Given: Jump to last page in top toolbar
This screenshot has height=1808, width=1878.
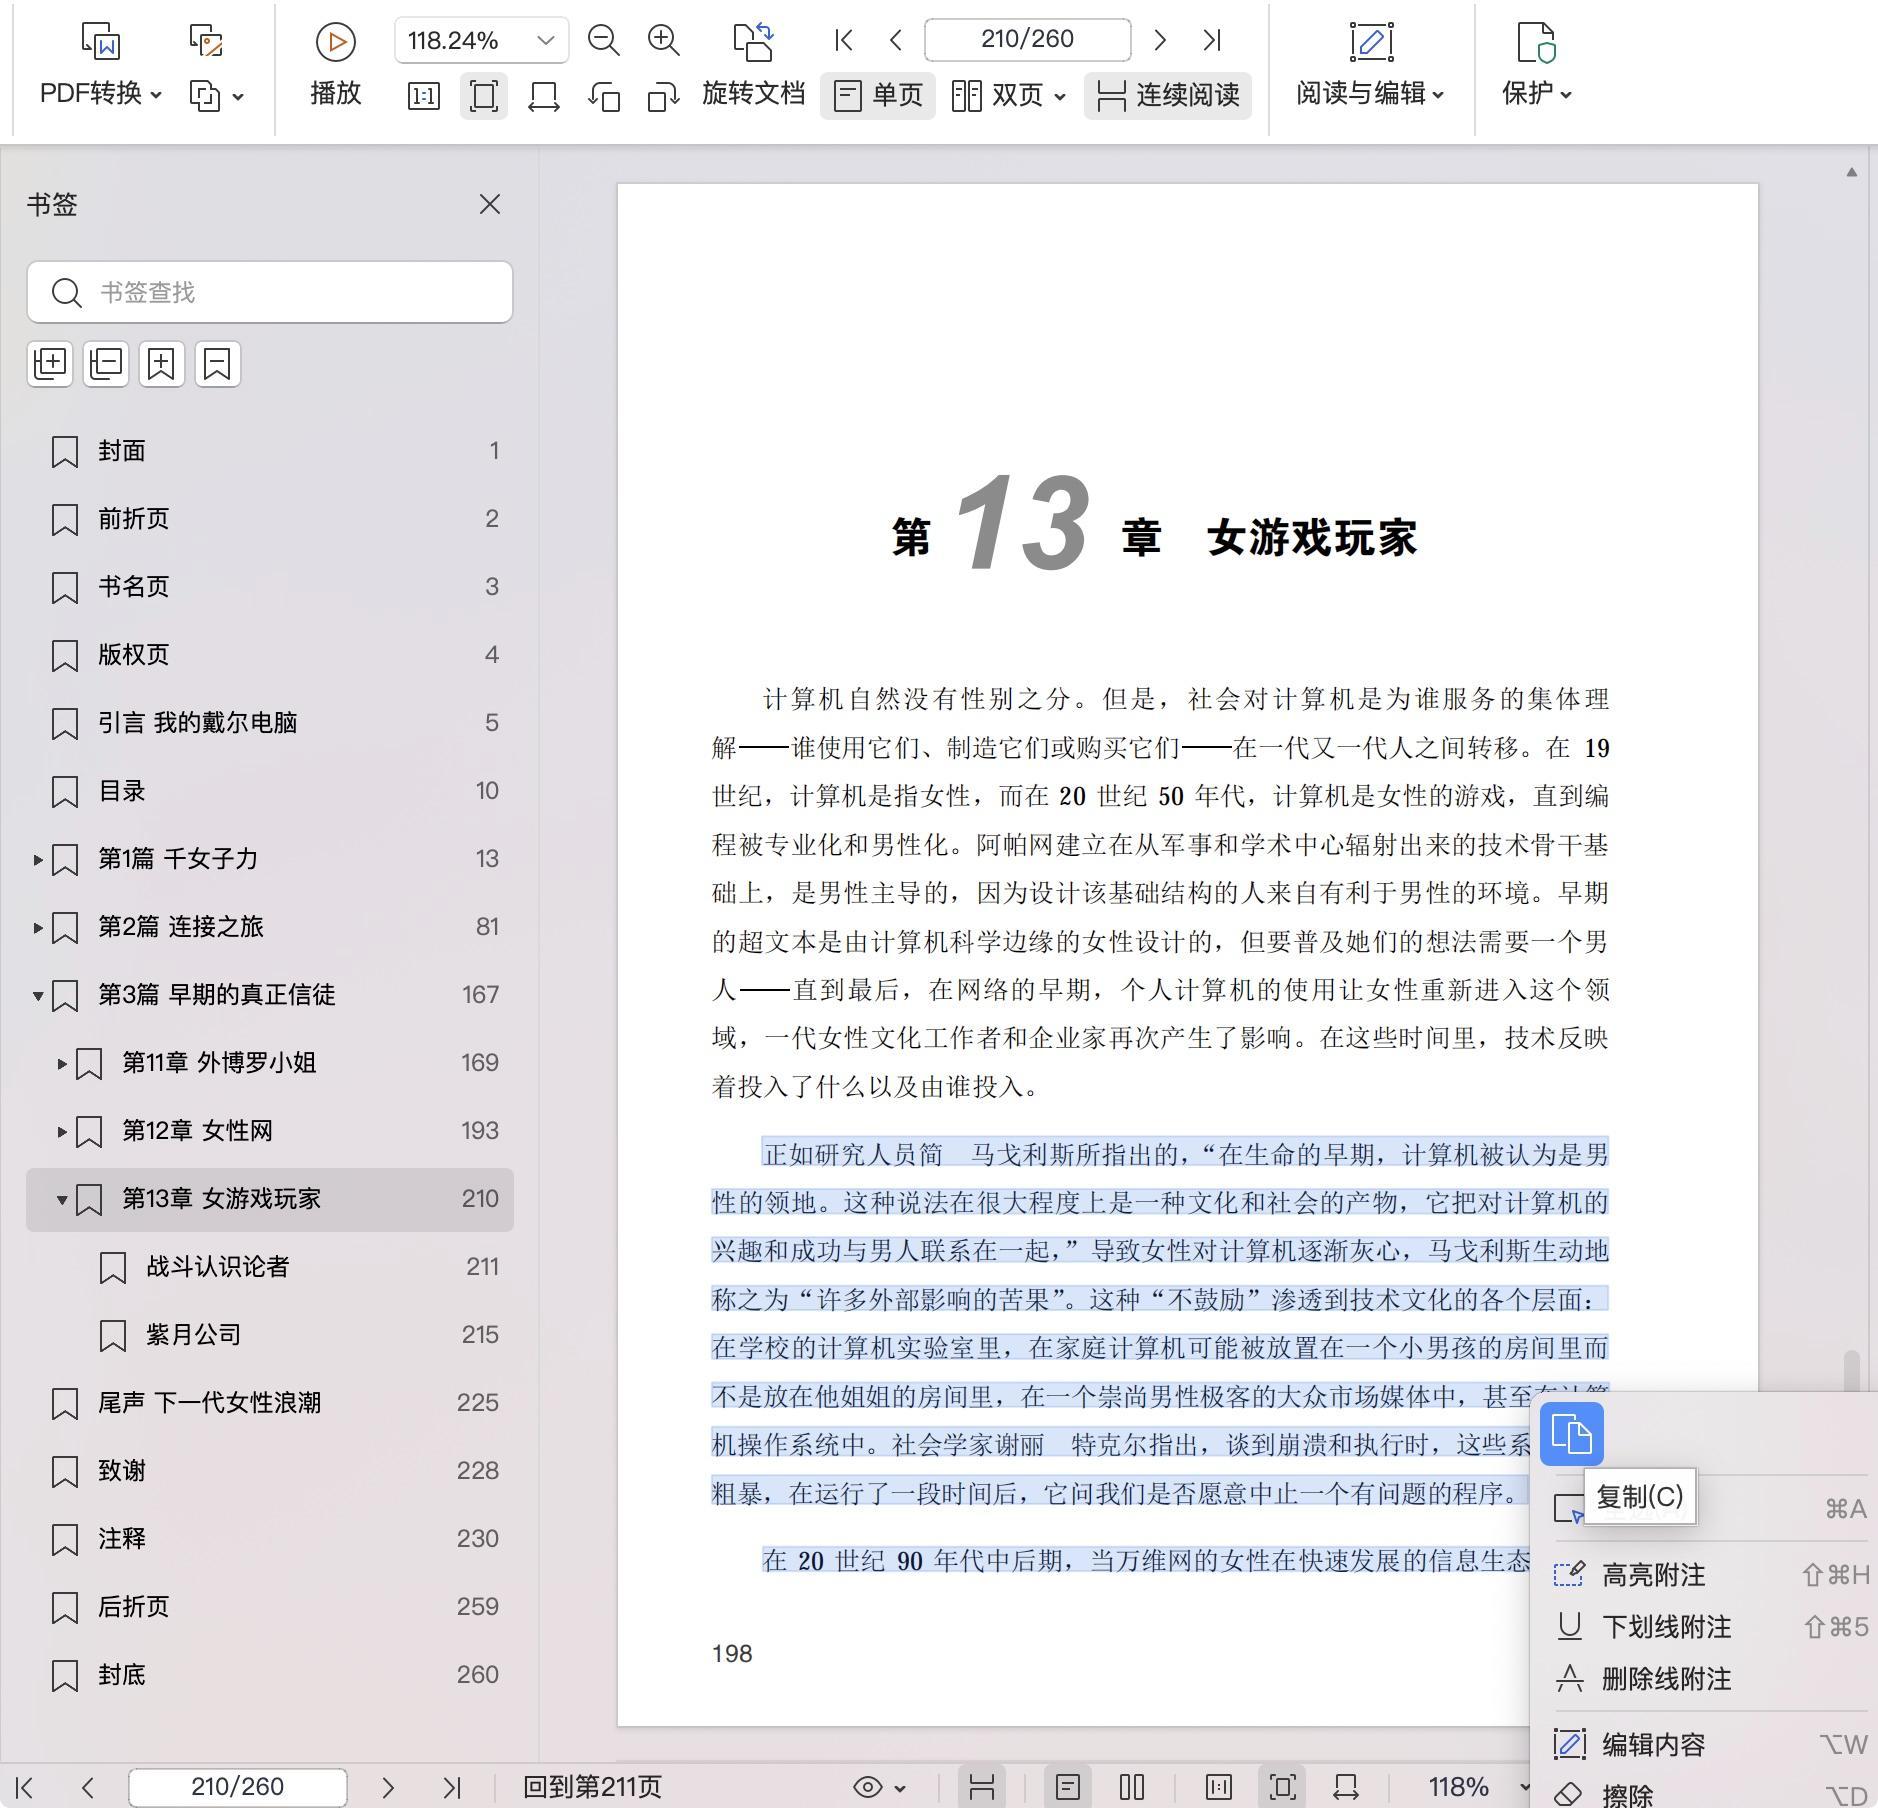Looking at the screenshot, I should [1212, 40].
